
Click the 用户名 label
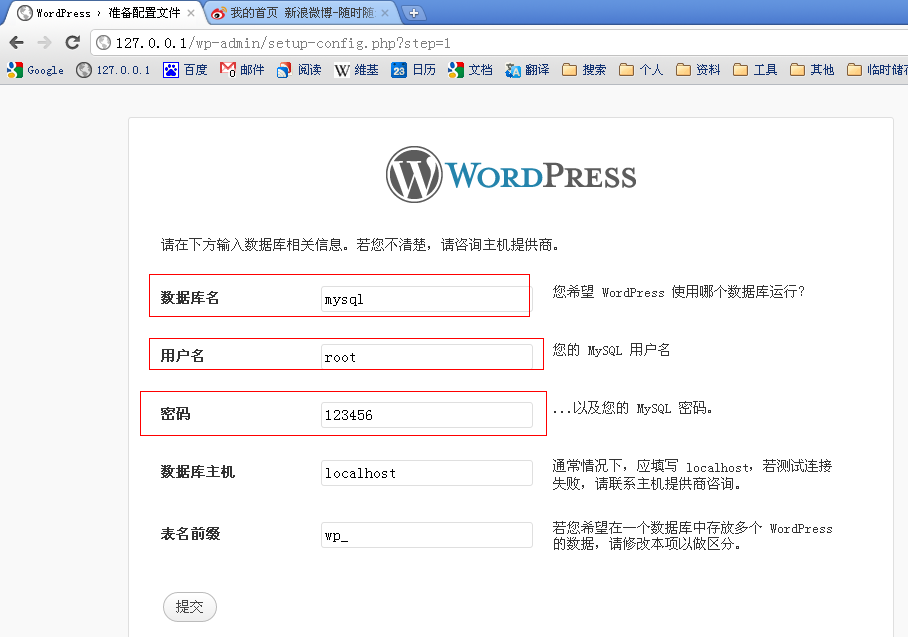pyautogui.click(x=182, y=356)
